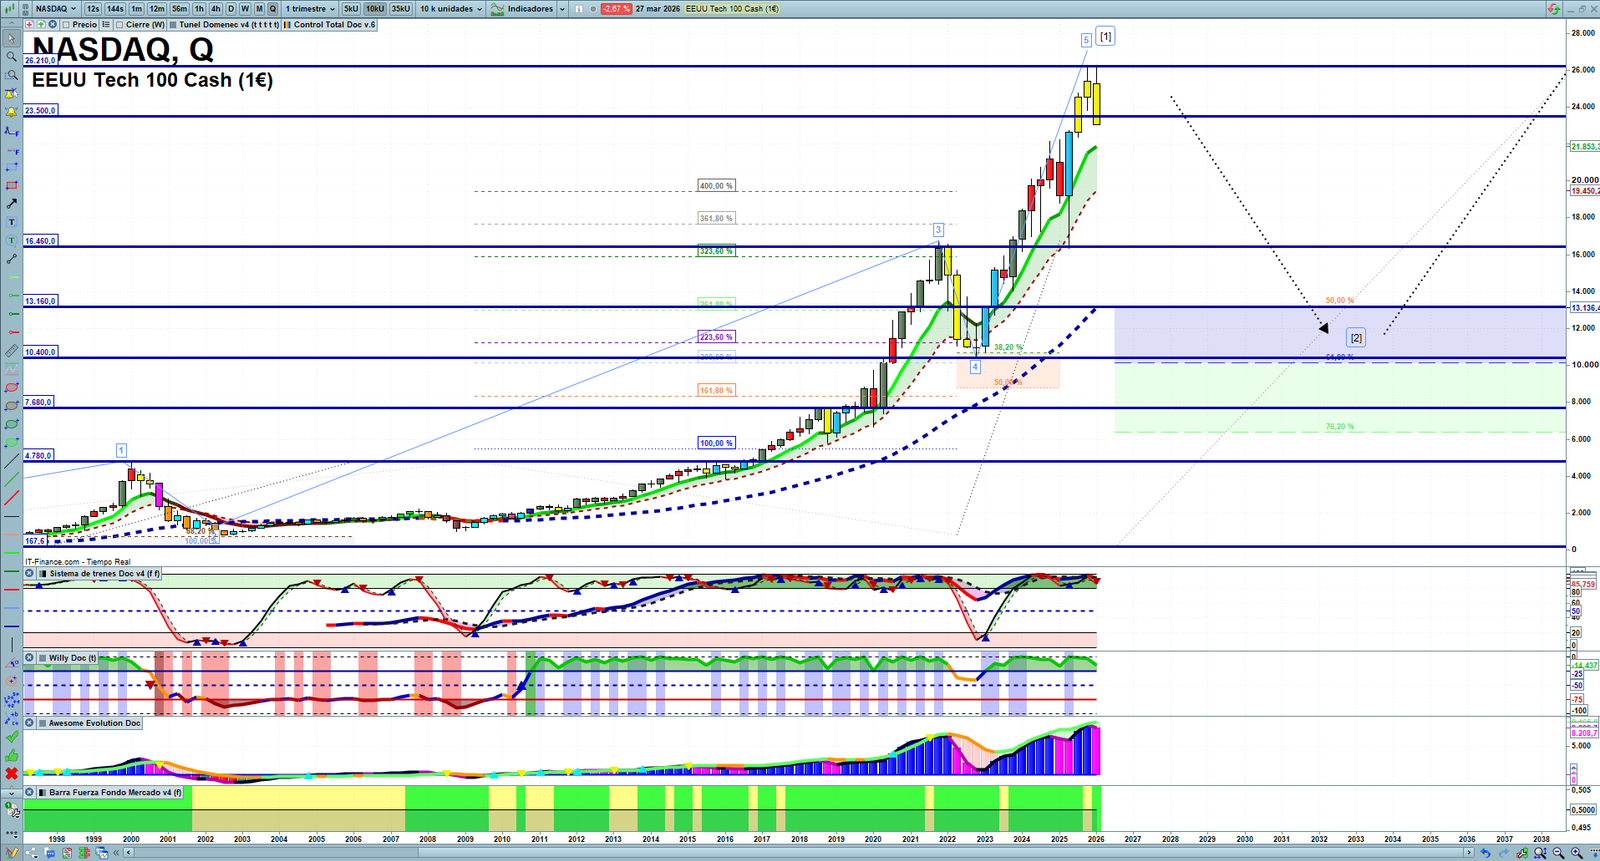Viewport: 1600px width, 861px height.
Task: Select the M monthly timeframe
Action: (x=259, y=9)
